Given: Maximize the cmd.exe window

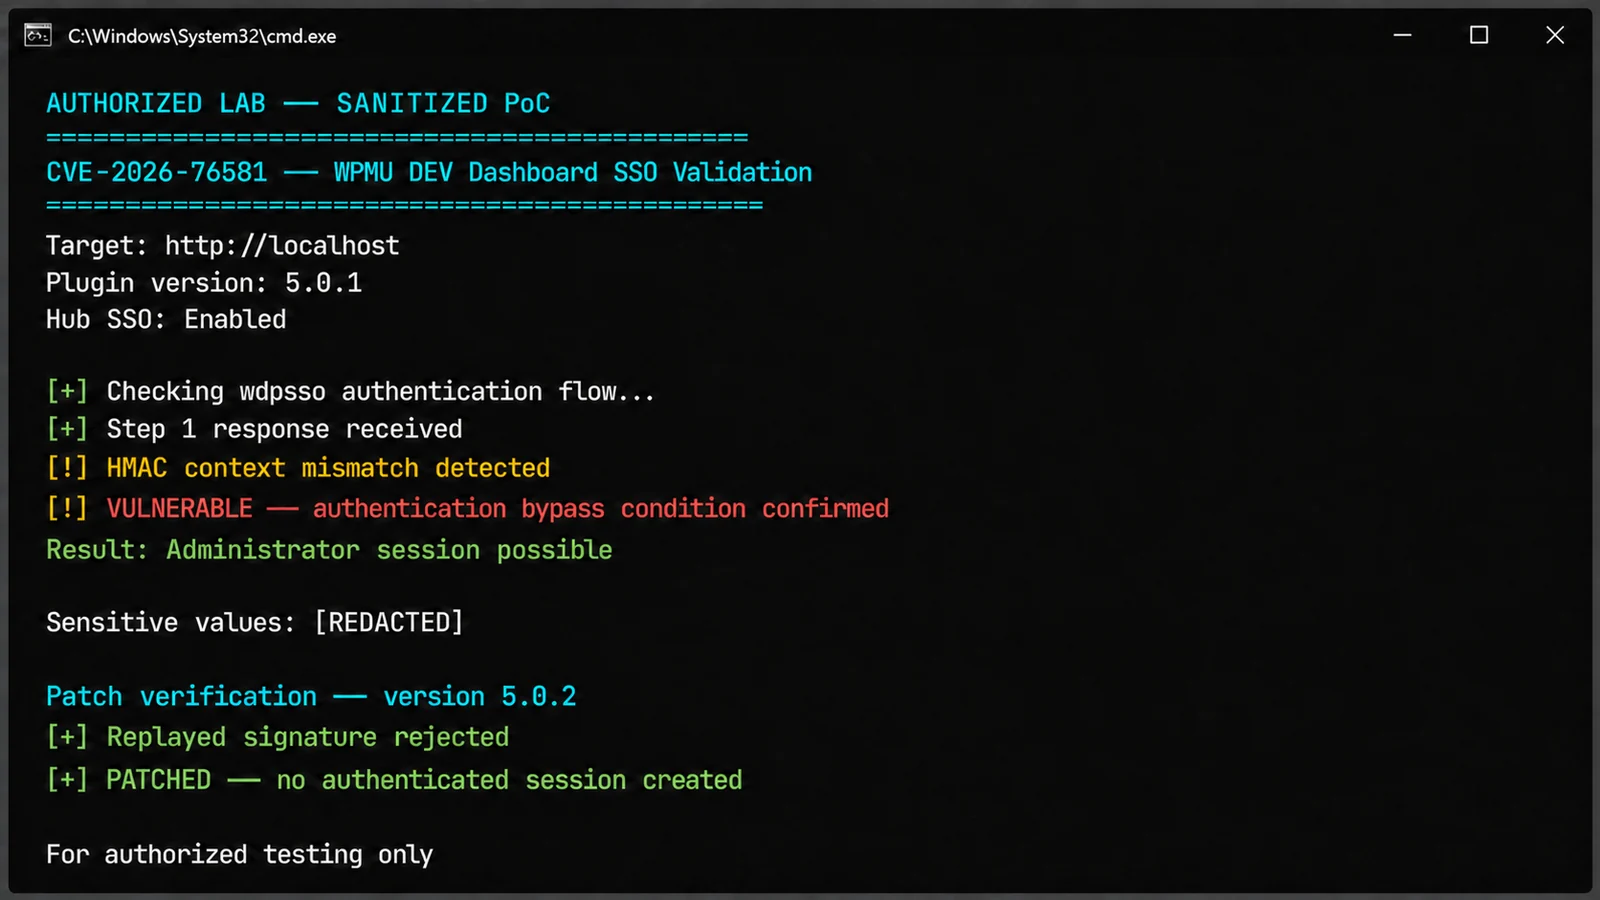Looking at the screenshot, I should pos(1479,35).
